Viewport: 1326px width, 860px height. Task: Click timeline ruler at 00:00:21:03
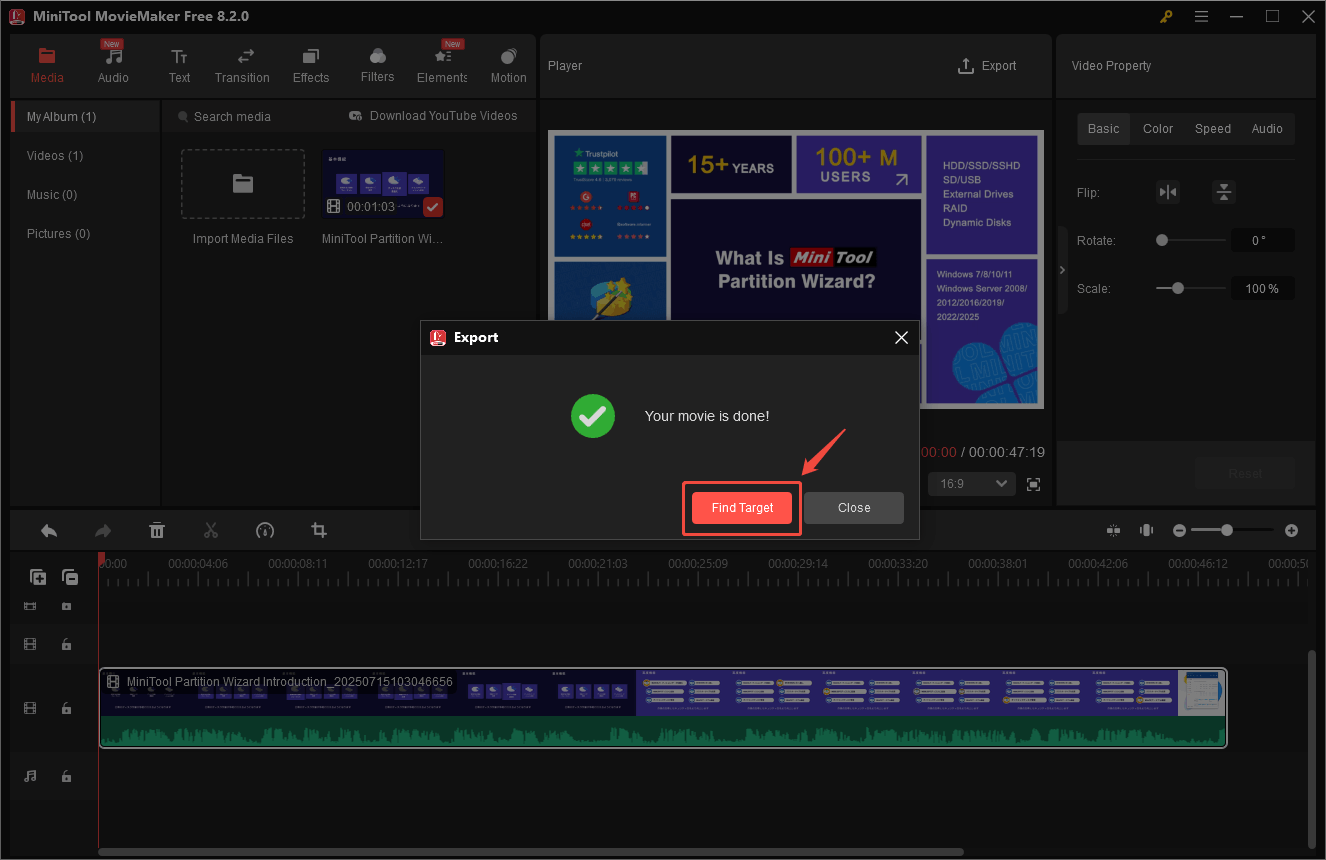point(598,564)
